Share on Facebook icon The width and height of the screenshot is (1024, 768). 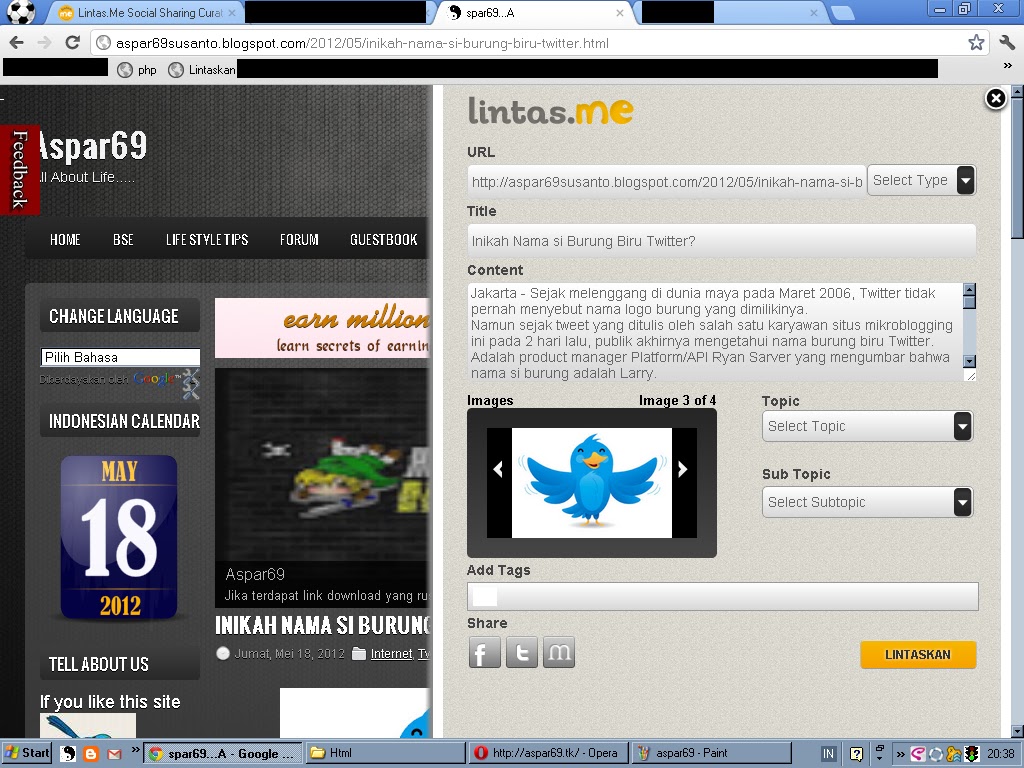pos(485,652)
